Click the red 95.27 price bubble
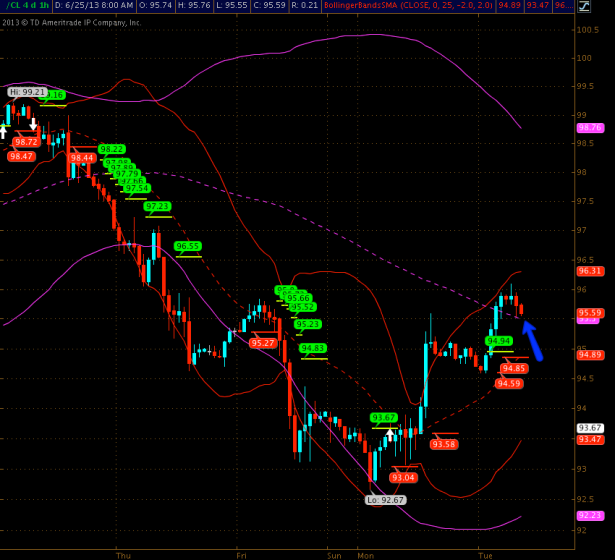 263,343
